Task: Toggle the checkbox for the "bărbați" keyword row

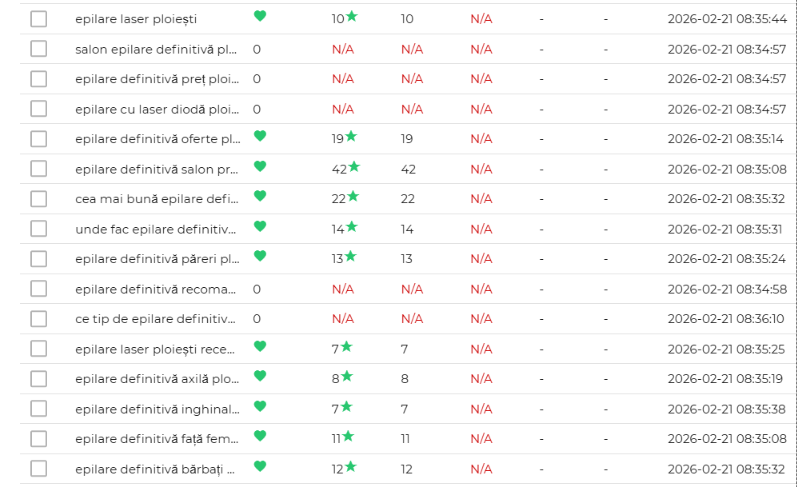Action: coord(39,469)
